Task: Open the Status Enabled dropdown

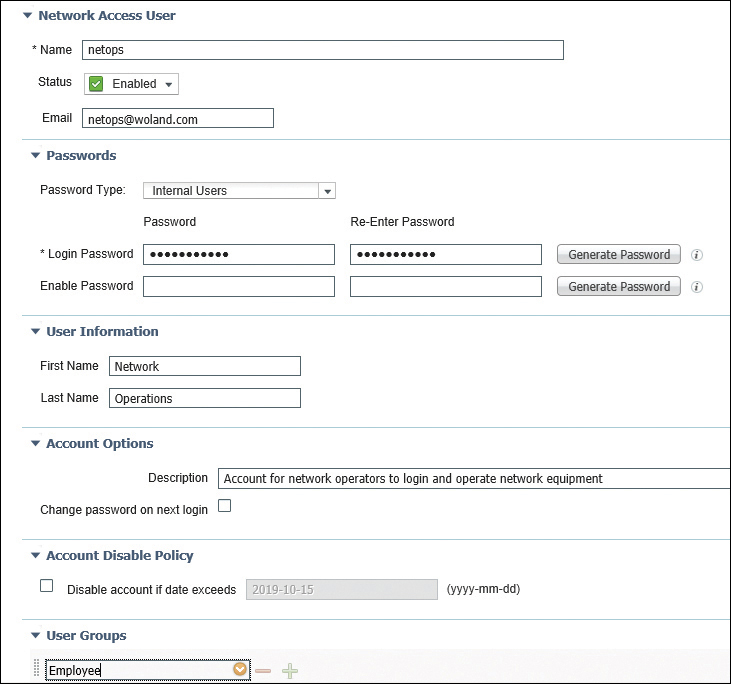Action: (x=169, y=84)
